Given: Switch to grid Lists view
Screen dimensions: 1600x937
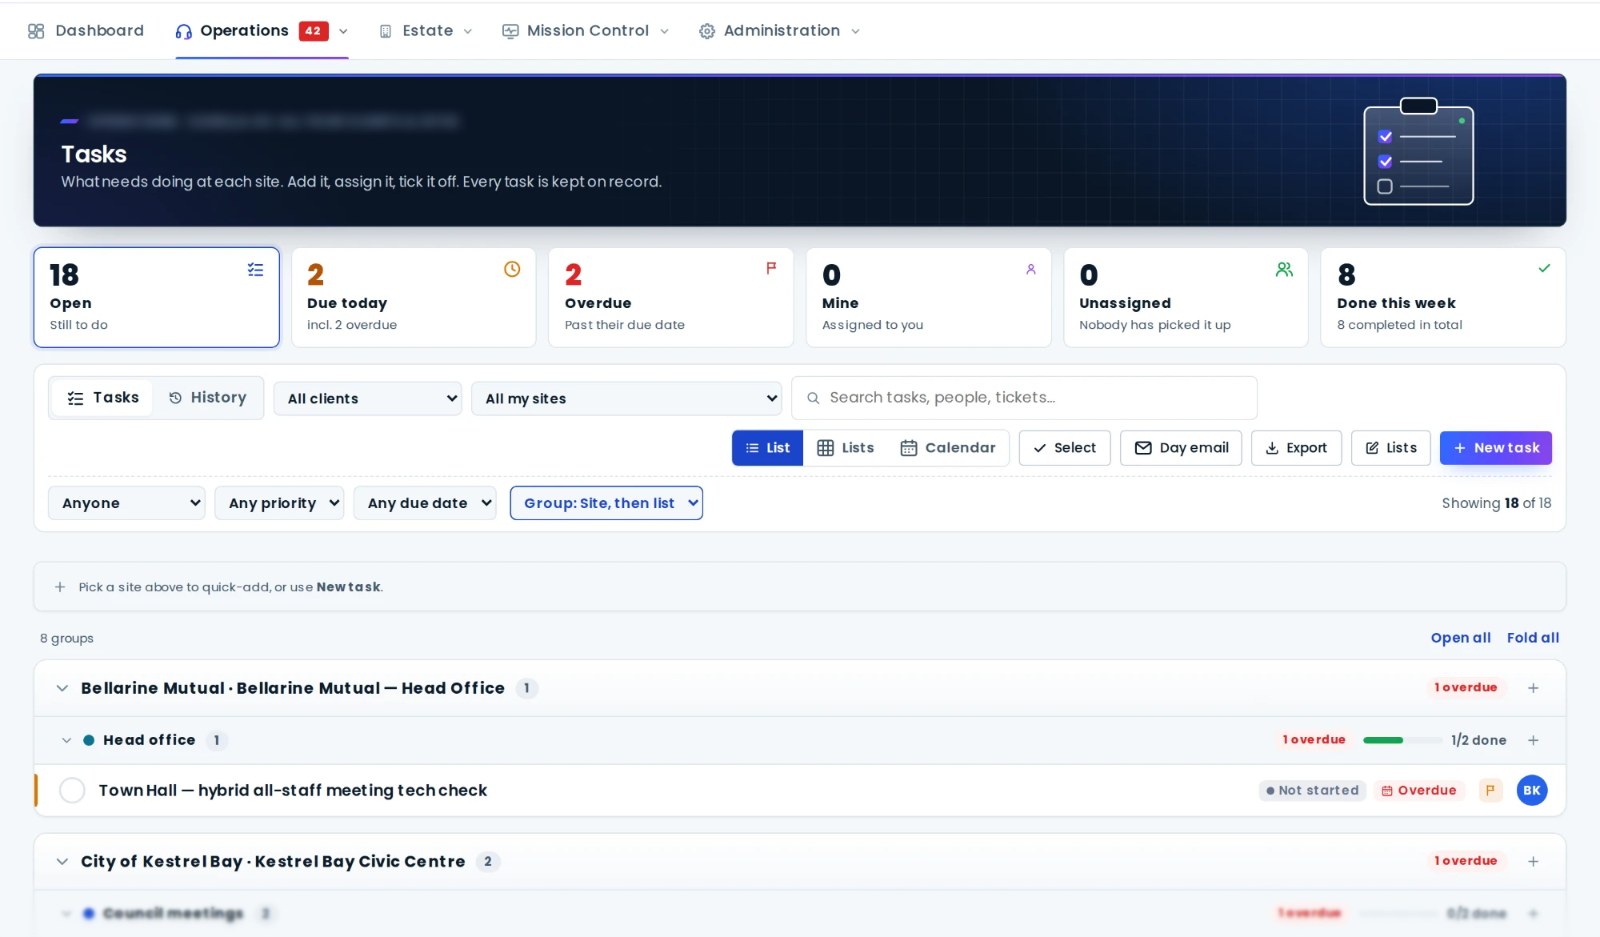Looking at the screenshot, I should [846, 448].
